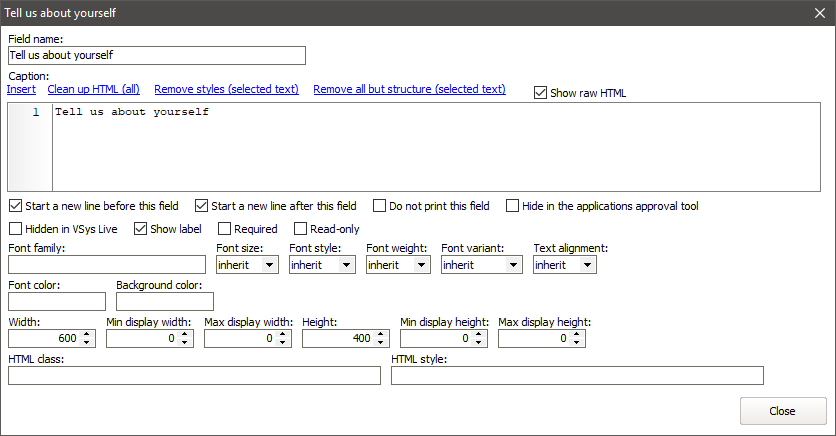Check Hide in the applications approval tool
This screenshot has width=836, height=436.
click(513, 206)
